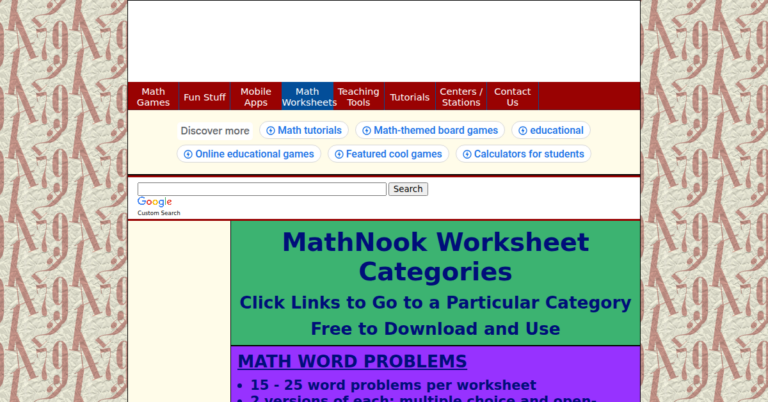The height and width of the screenshot is (402, 768).
Task: Open Centers / Stations nav item
Action: pyautogui.click(x=461, y=96)
